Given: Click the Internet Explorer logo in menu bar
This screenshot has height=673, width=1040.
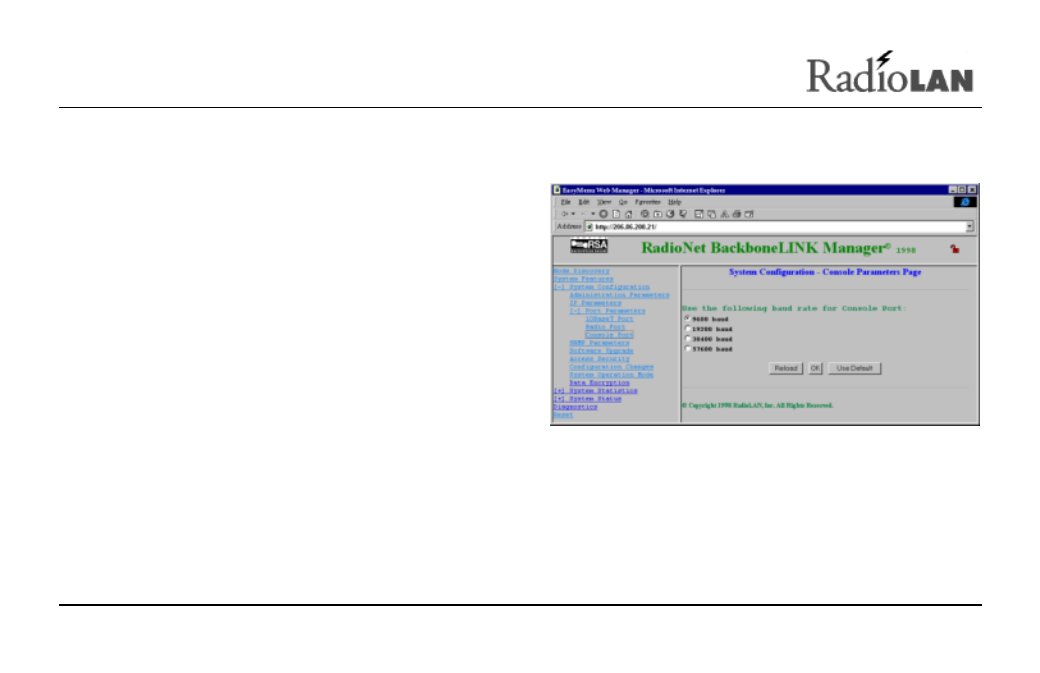Looking at the screenshot, I should (x=965, y=202).
